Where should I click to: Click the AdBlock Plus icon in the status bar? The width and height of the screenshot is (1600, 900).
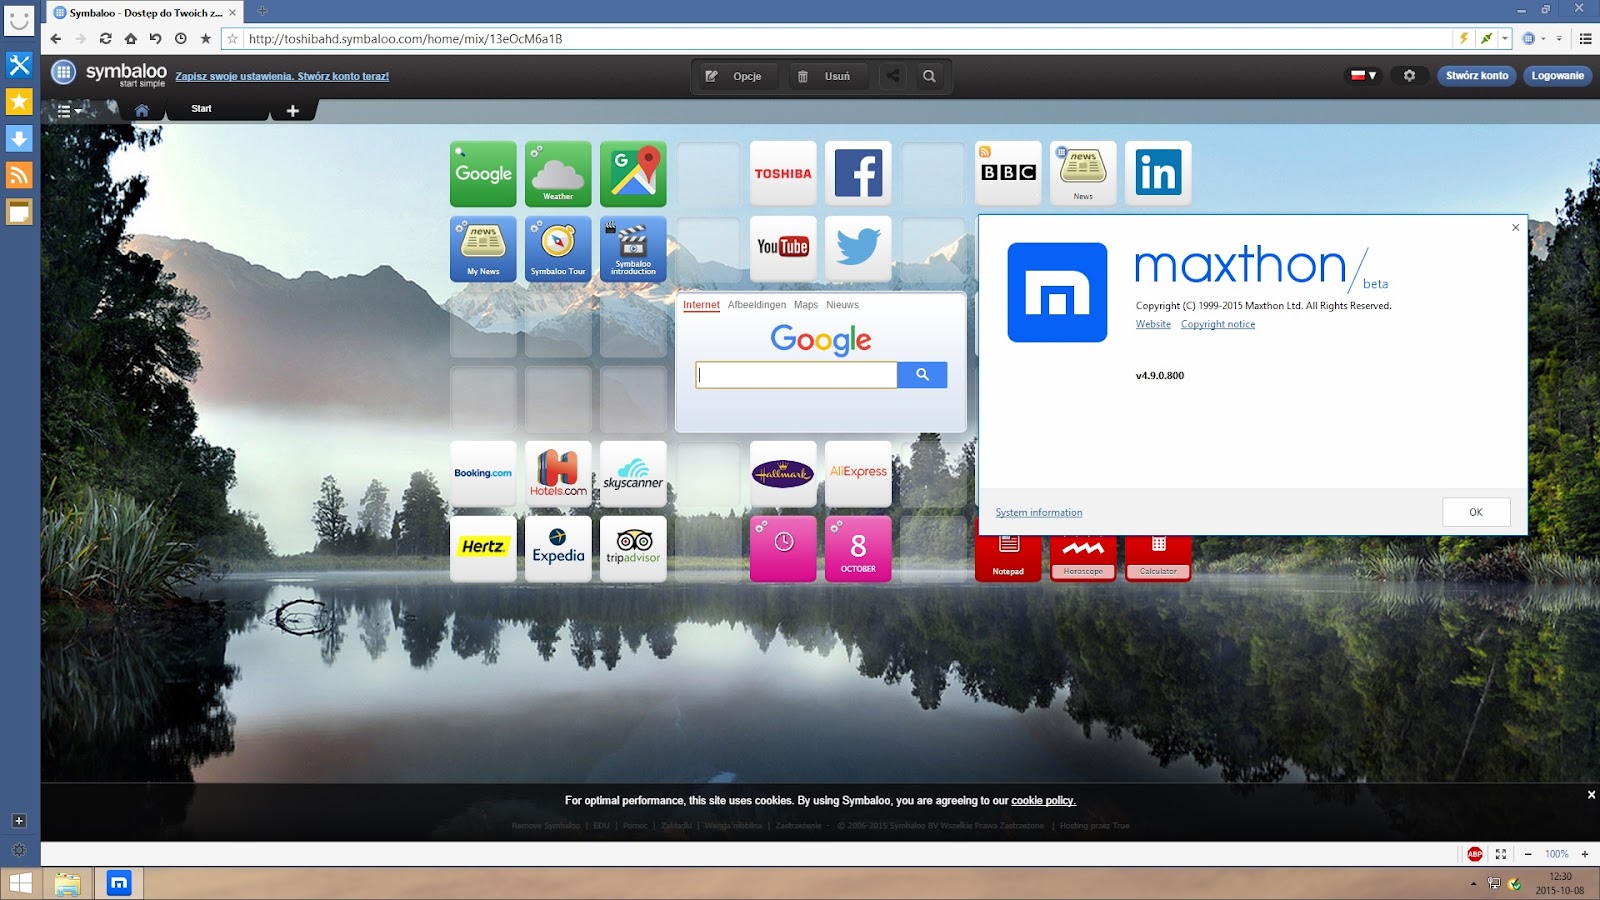coord(1474,854)
